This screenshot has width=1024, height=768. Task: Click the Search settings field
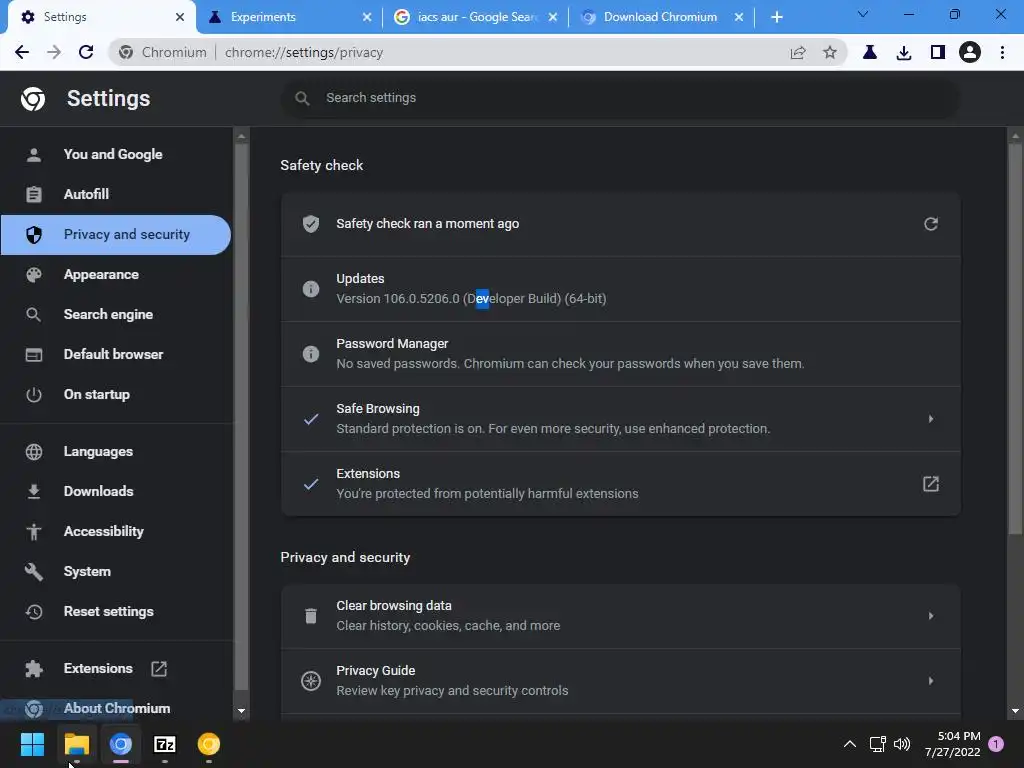[x=620, y=98]
